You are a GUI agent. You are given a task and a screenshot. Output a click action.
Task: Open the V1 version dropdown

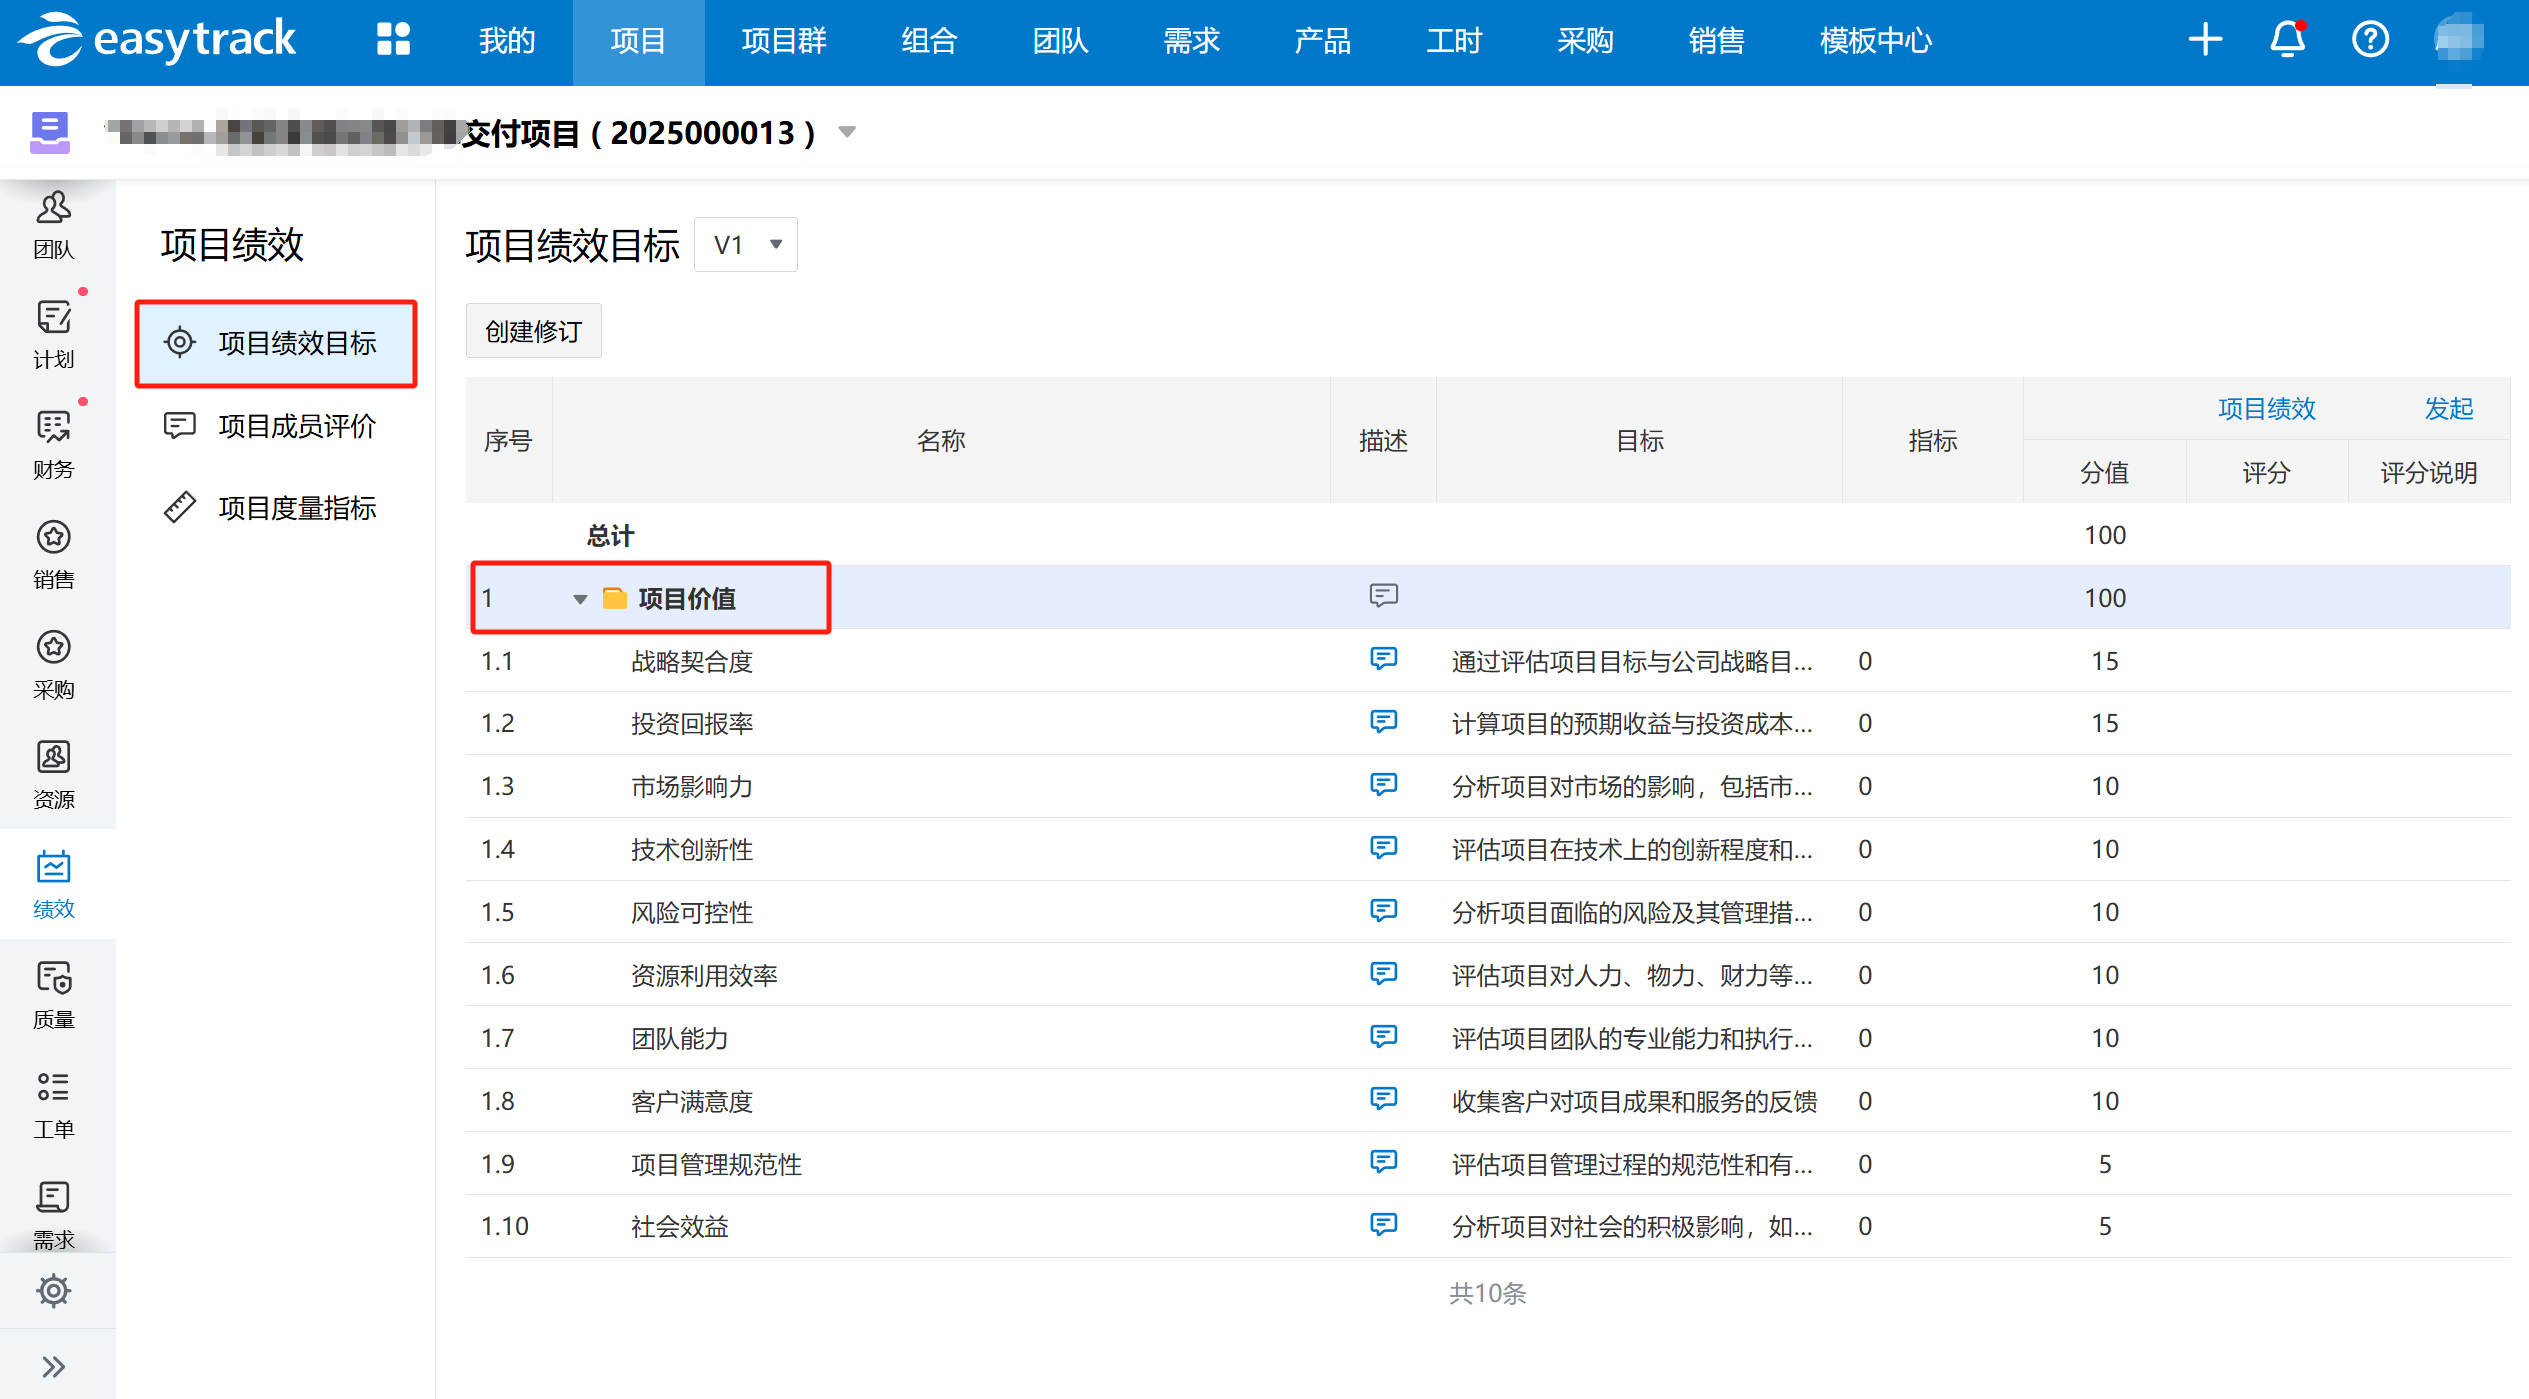(746, 245)
